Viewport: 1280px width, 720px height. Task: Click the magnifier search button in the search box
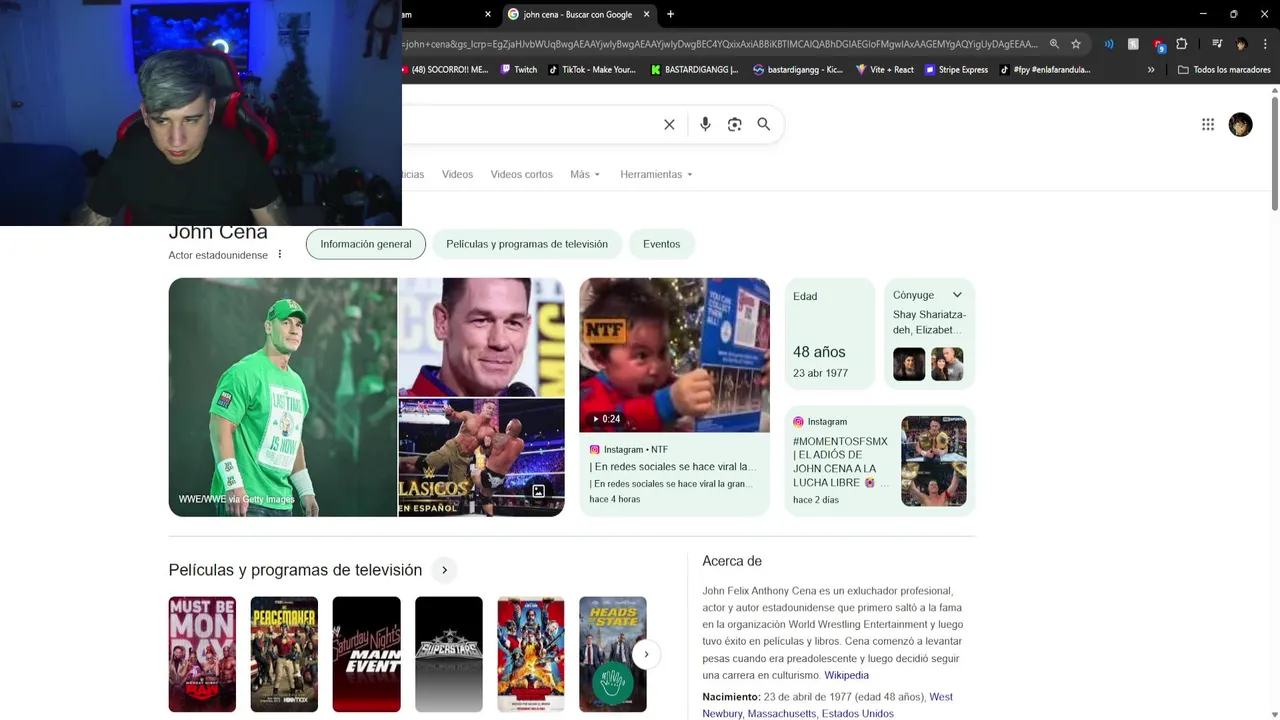click(x=764, y=124)
